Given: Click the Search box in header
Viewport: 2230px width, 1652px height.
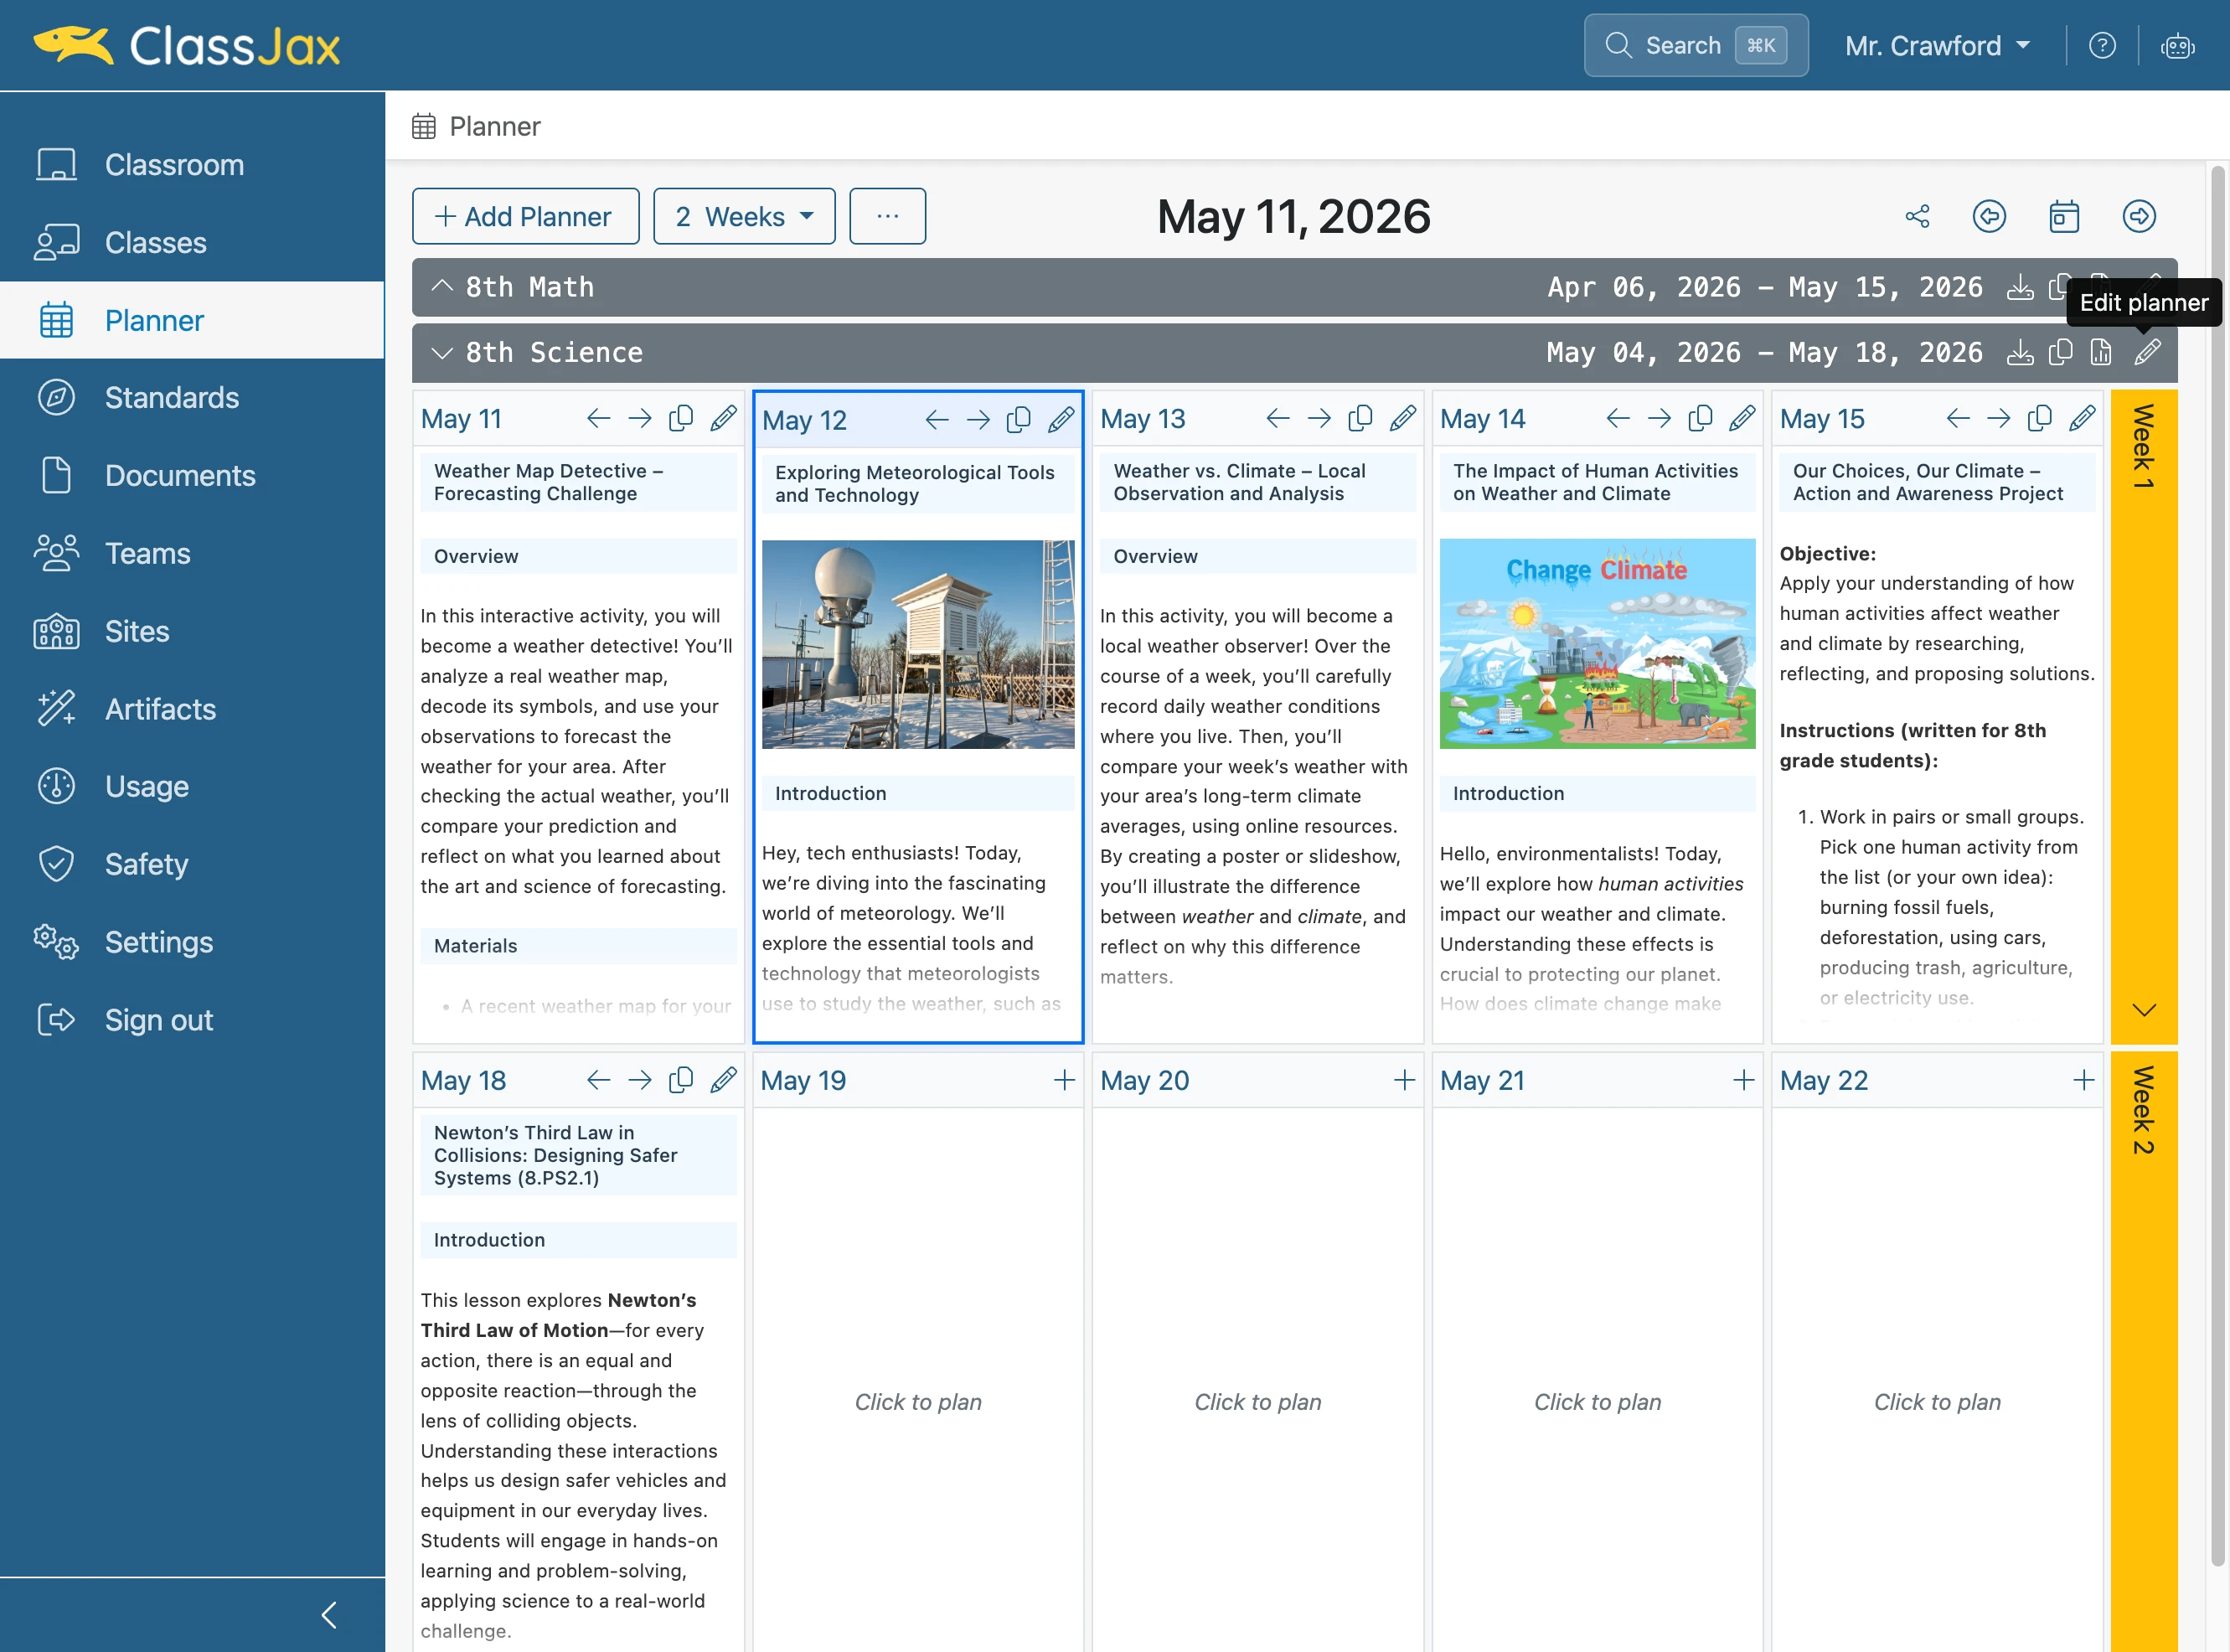Looking at the screenshot, I should (1696, 46).
